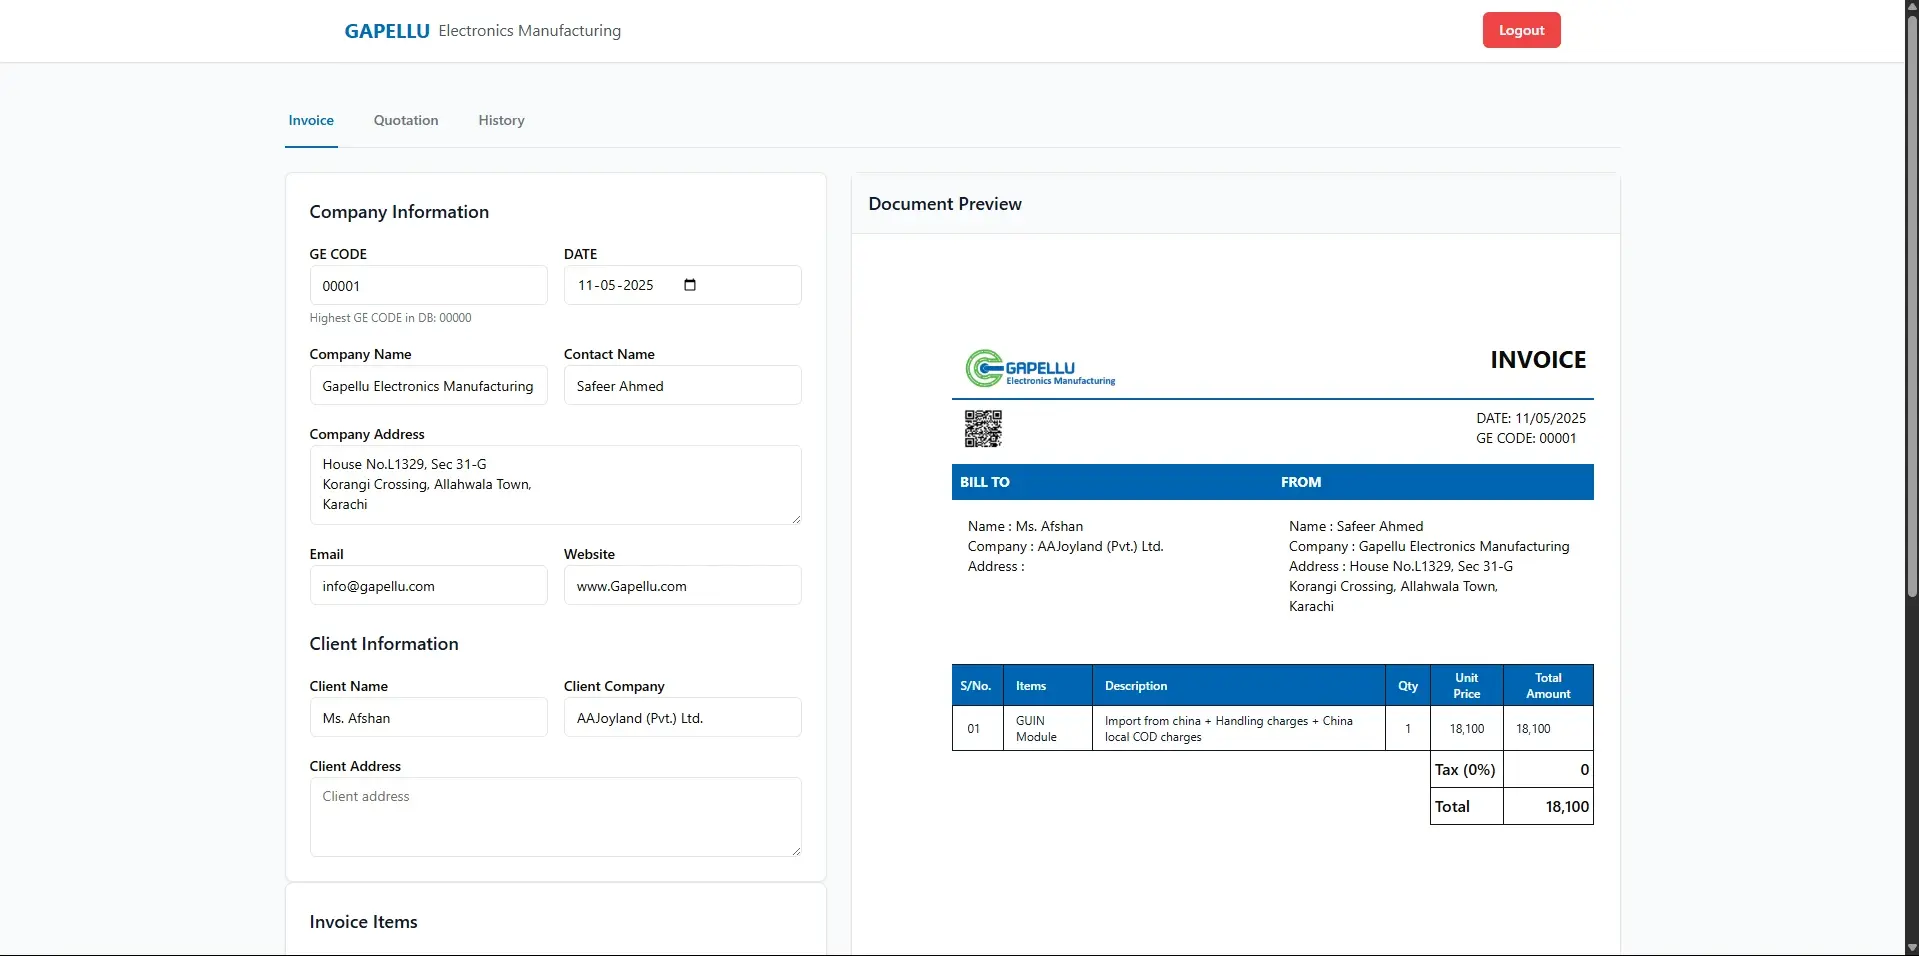Click the Total Amount column header
The height and width of the screenshot is (956, 1919).
[1548, 686]
